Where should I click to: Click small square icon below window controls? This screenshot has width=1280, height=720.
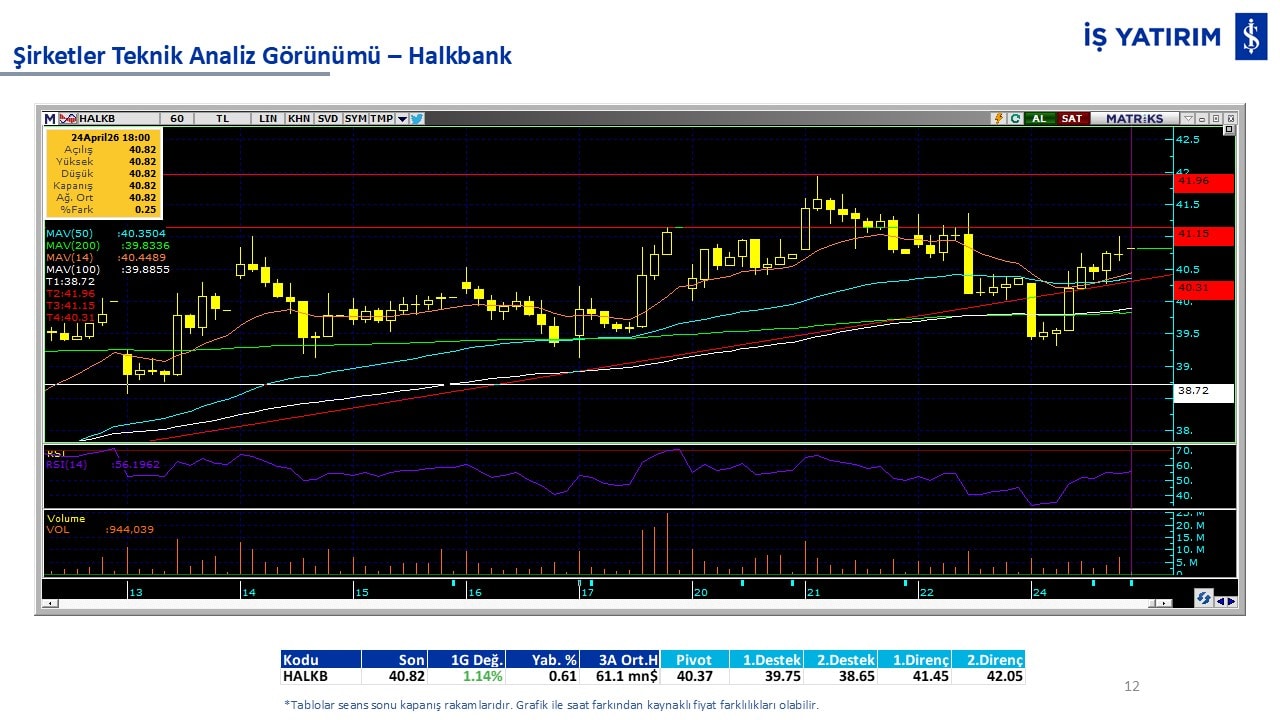(x=1229, y=130)
